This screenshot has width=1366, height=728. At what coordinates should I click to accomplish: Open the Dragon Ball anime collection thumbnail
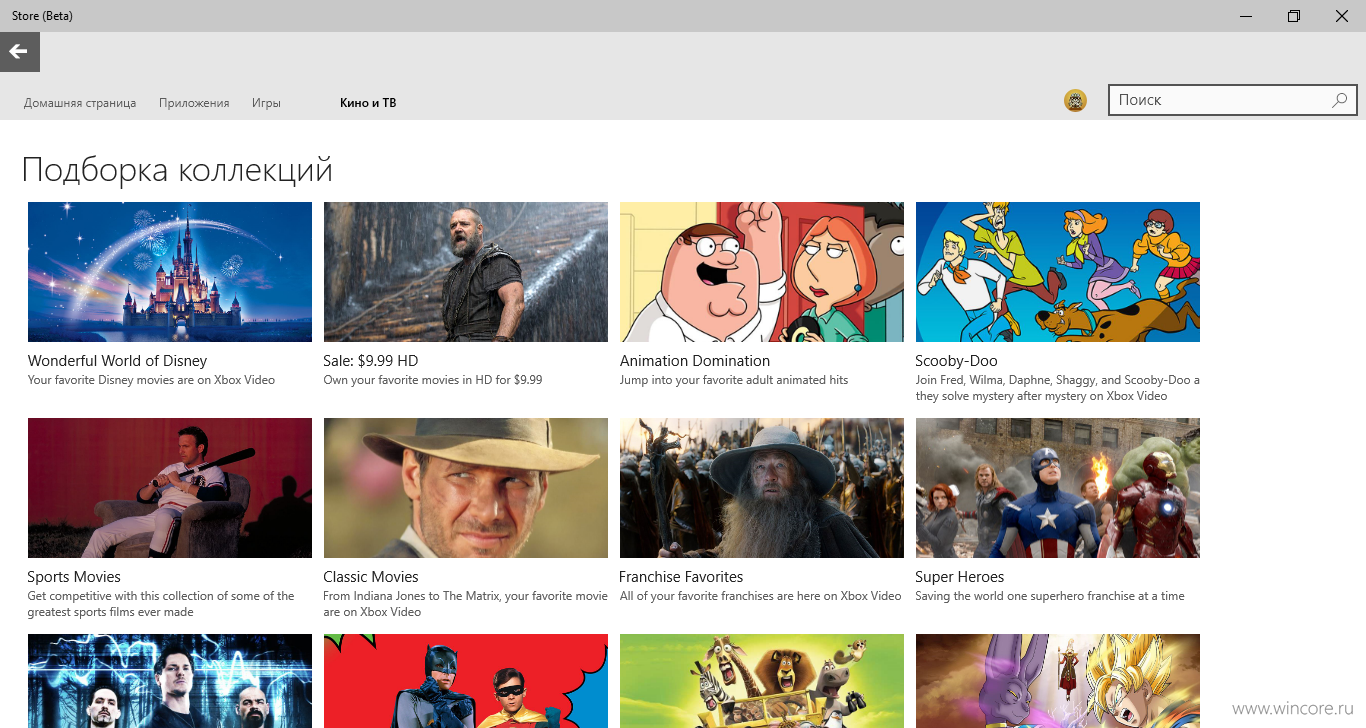[1058, 681]
